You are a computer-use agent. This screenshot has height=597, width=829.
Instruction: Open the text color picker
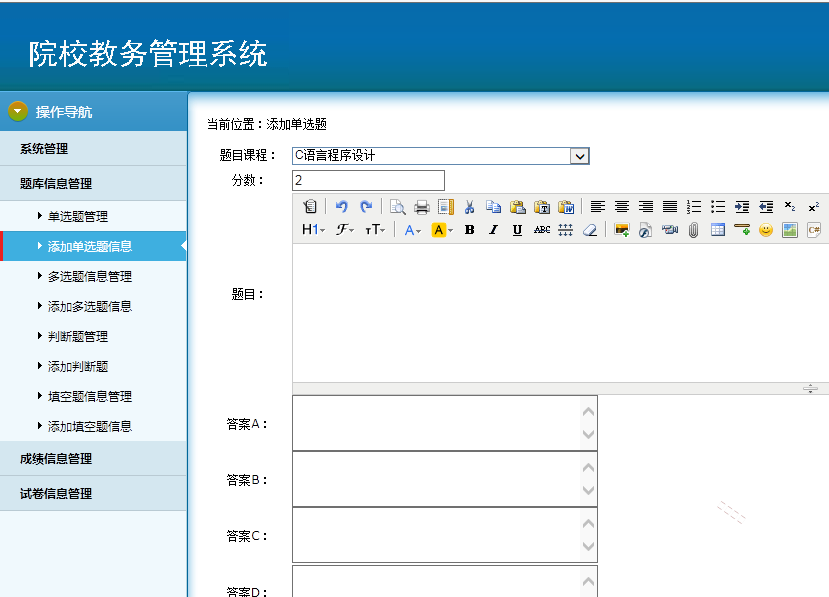412,230
